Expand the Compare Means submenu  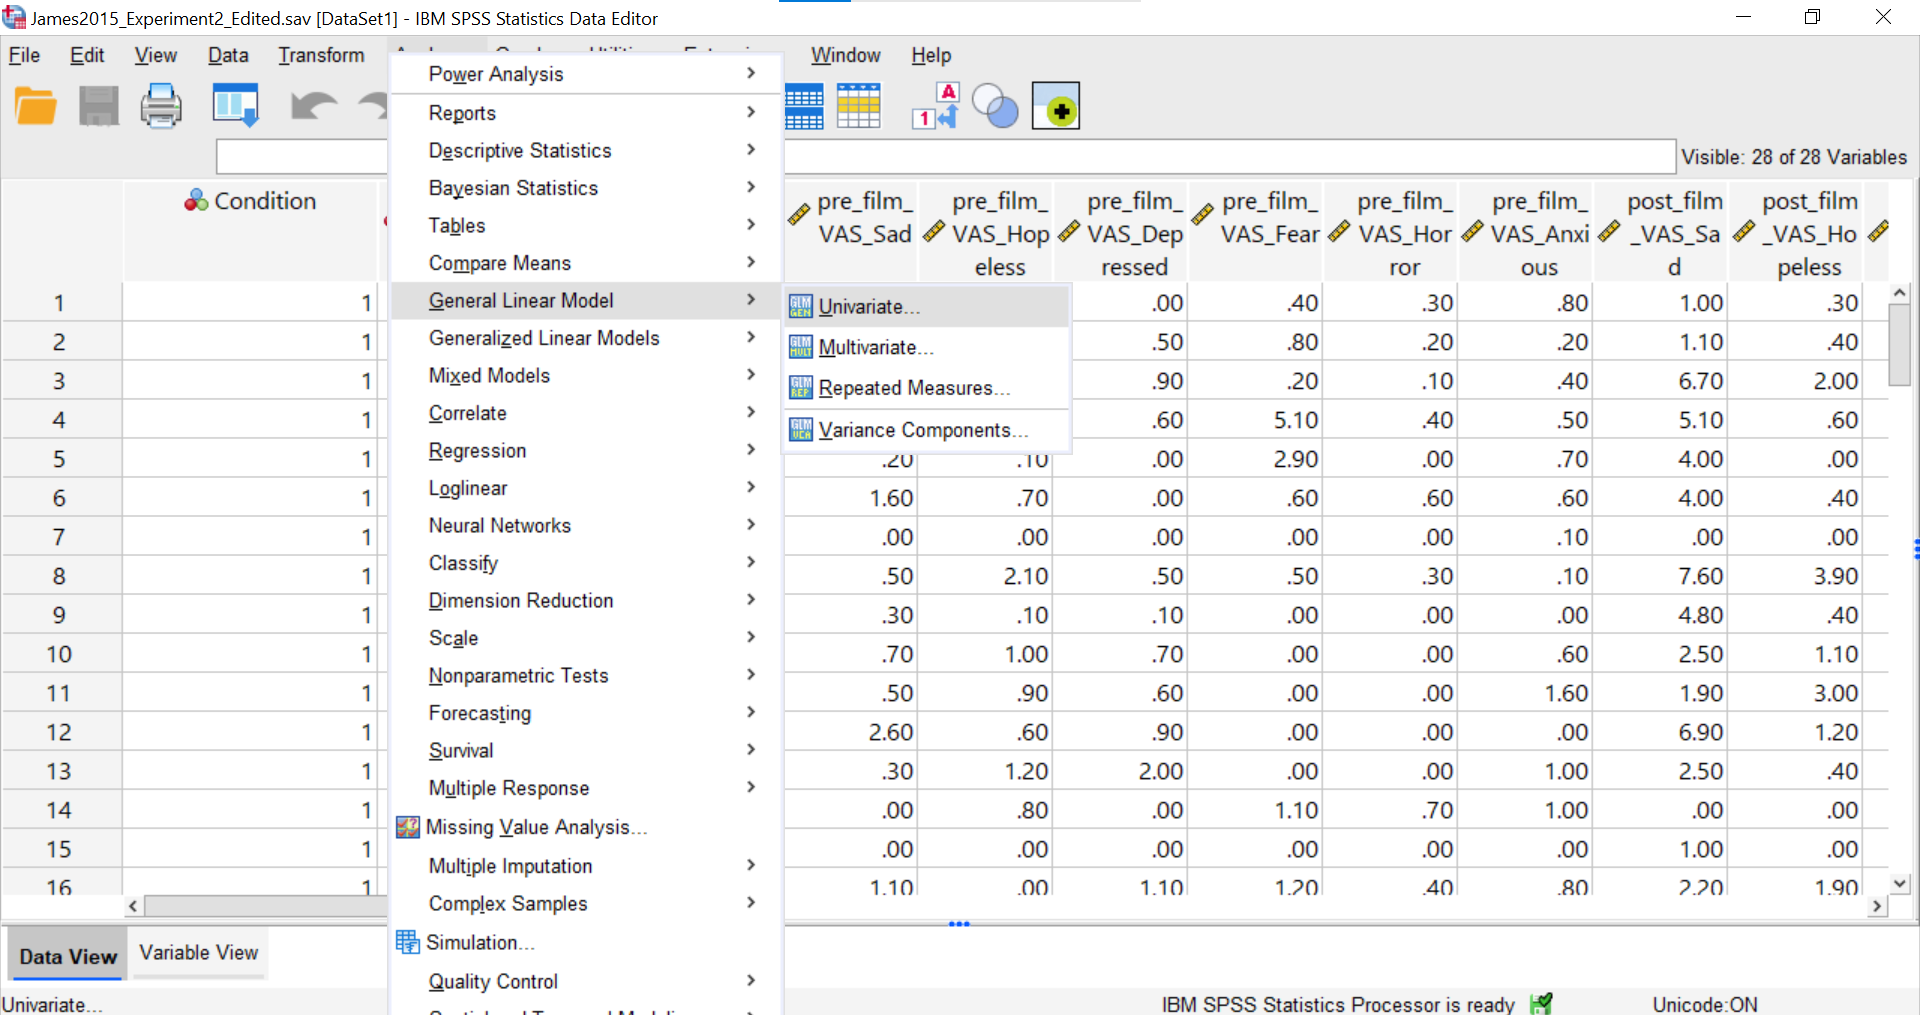(586, 263)
